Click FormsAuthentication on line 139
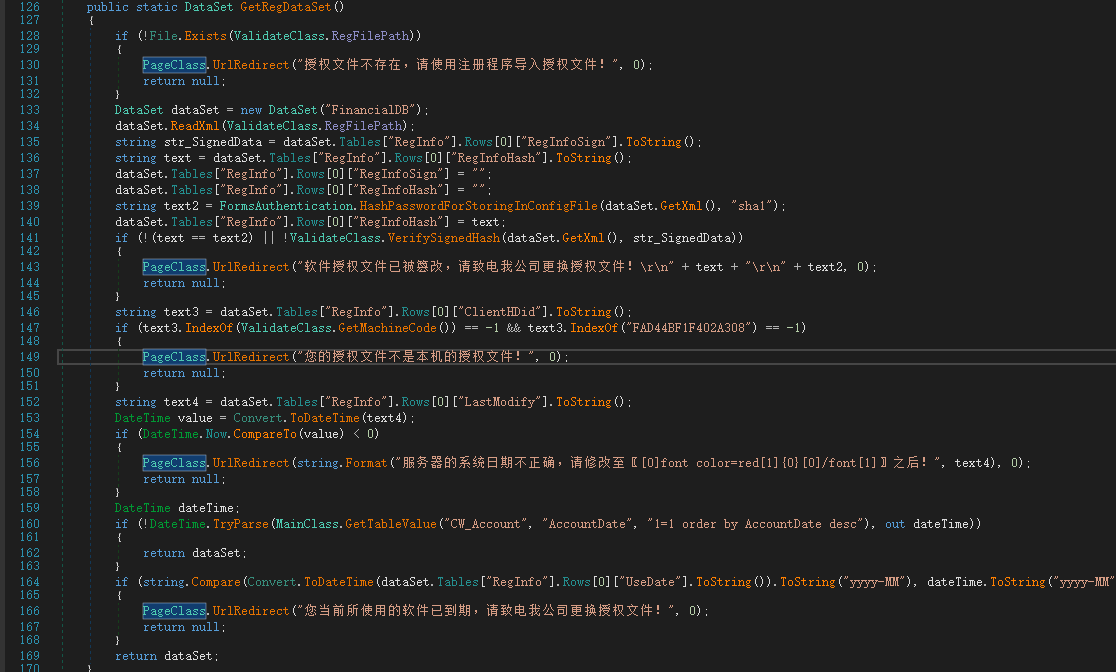Image resolution: width=1116 pixels, height=672 pixels. coord(286,206)
